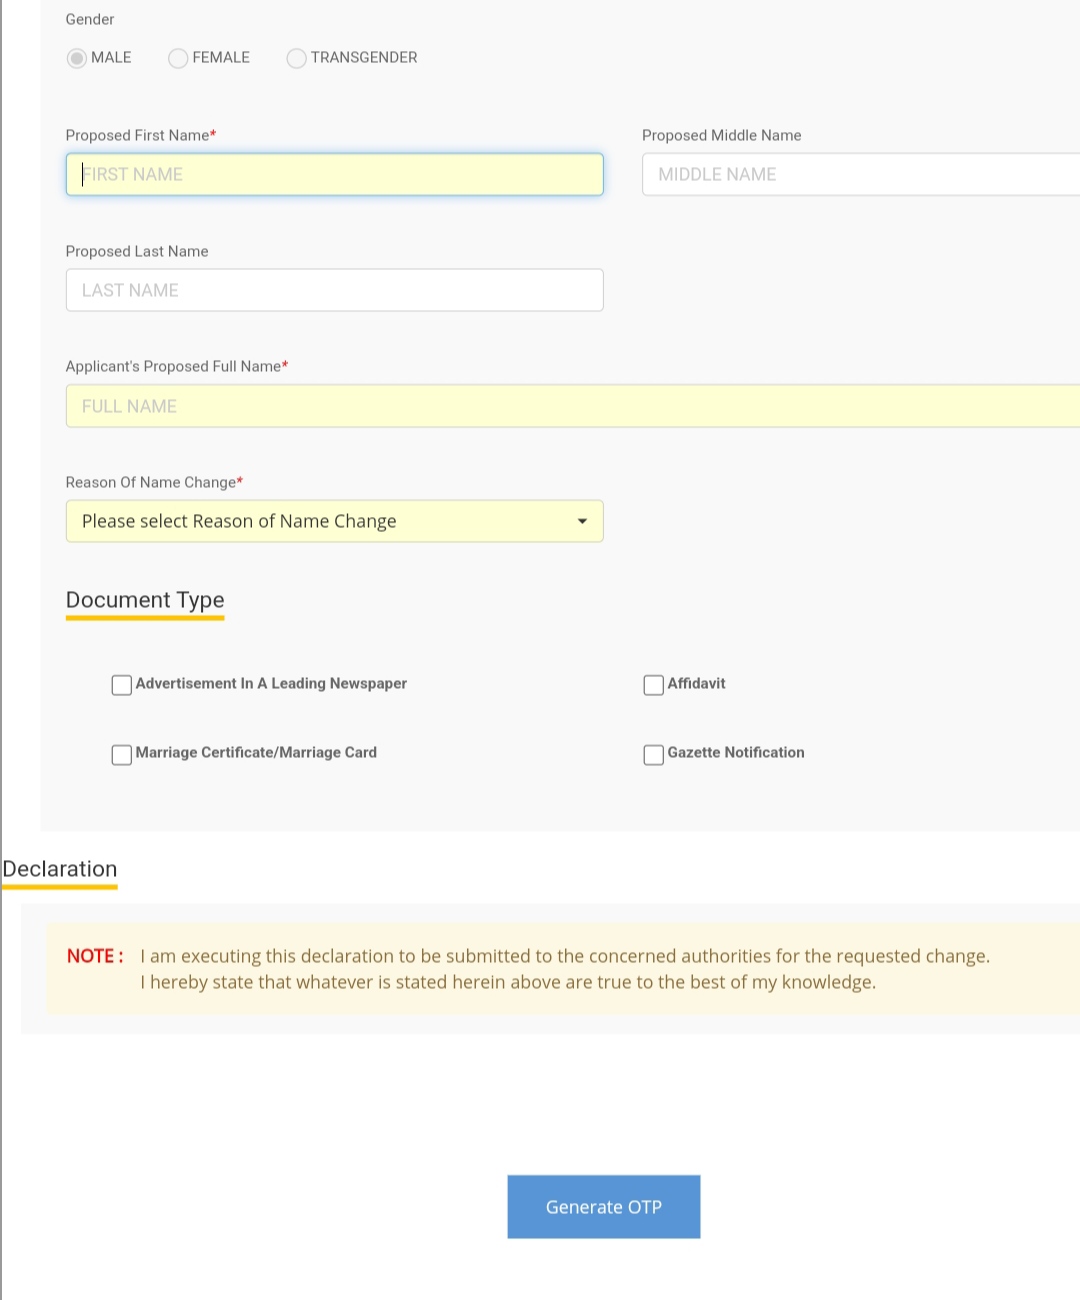Click the dropdown caret arrow icon
This screenshot has width=1080, height=1300.
582,521
